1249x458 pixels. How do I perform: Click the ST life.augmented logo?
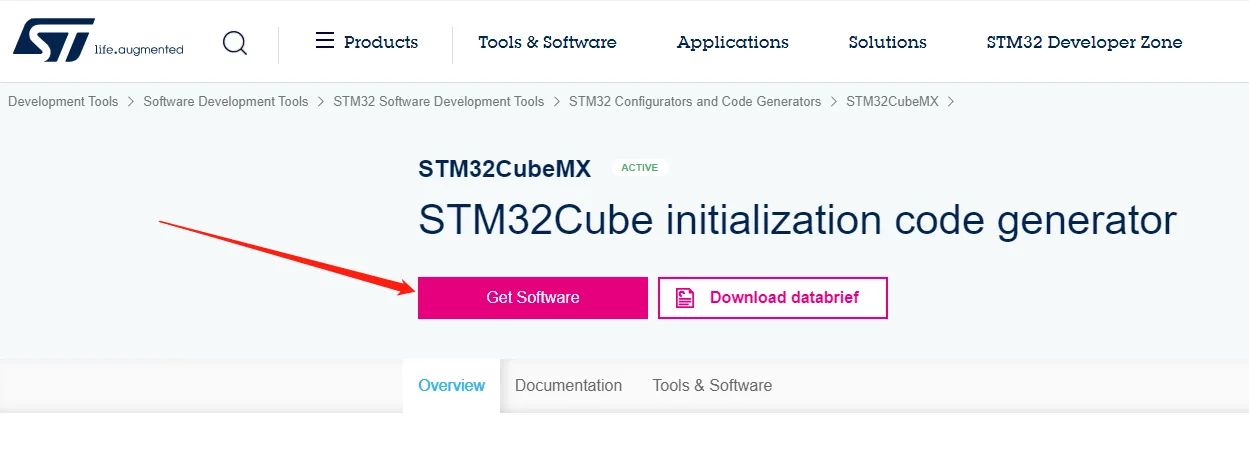(x=98, y=41)
